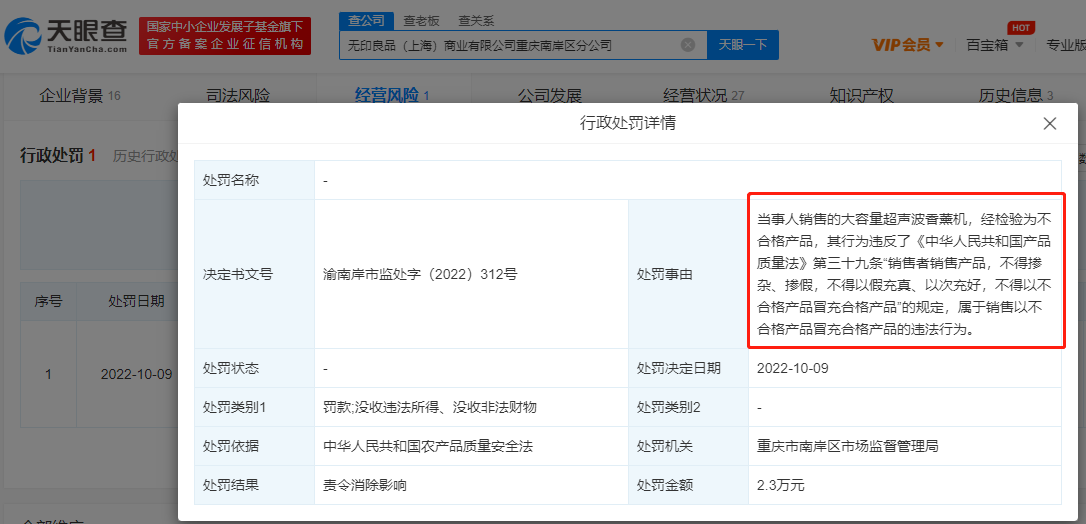The image size is (1086, 524).
Task: Clear the search box text
Action: [688, 45]
